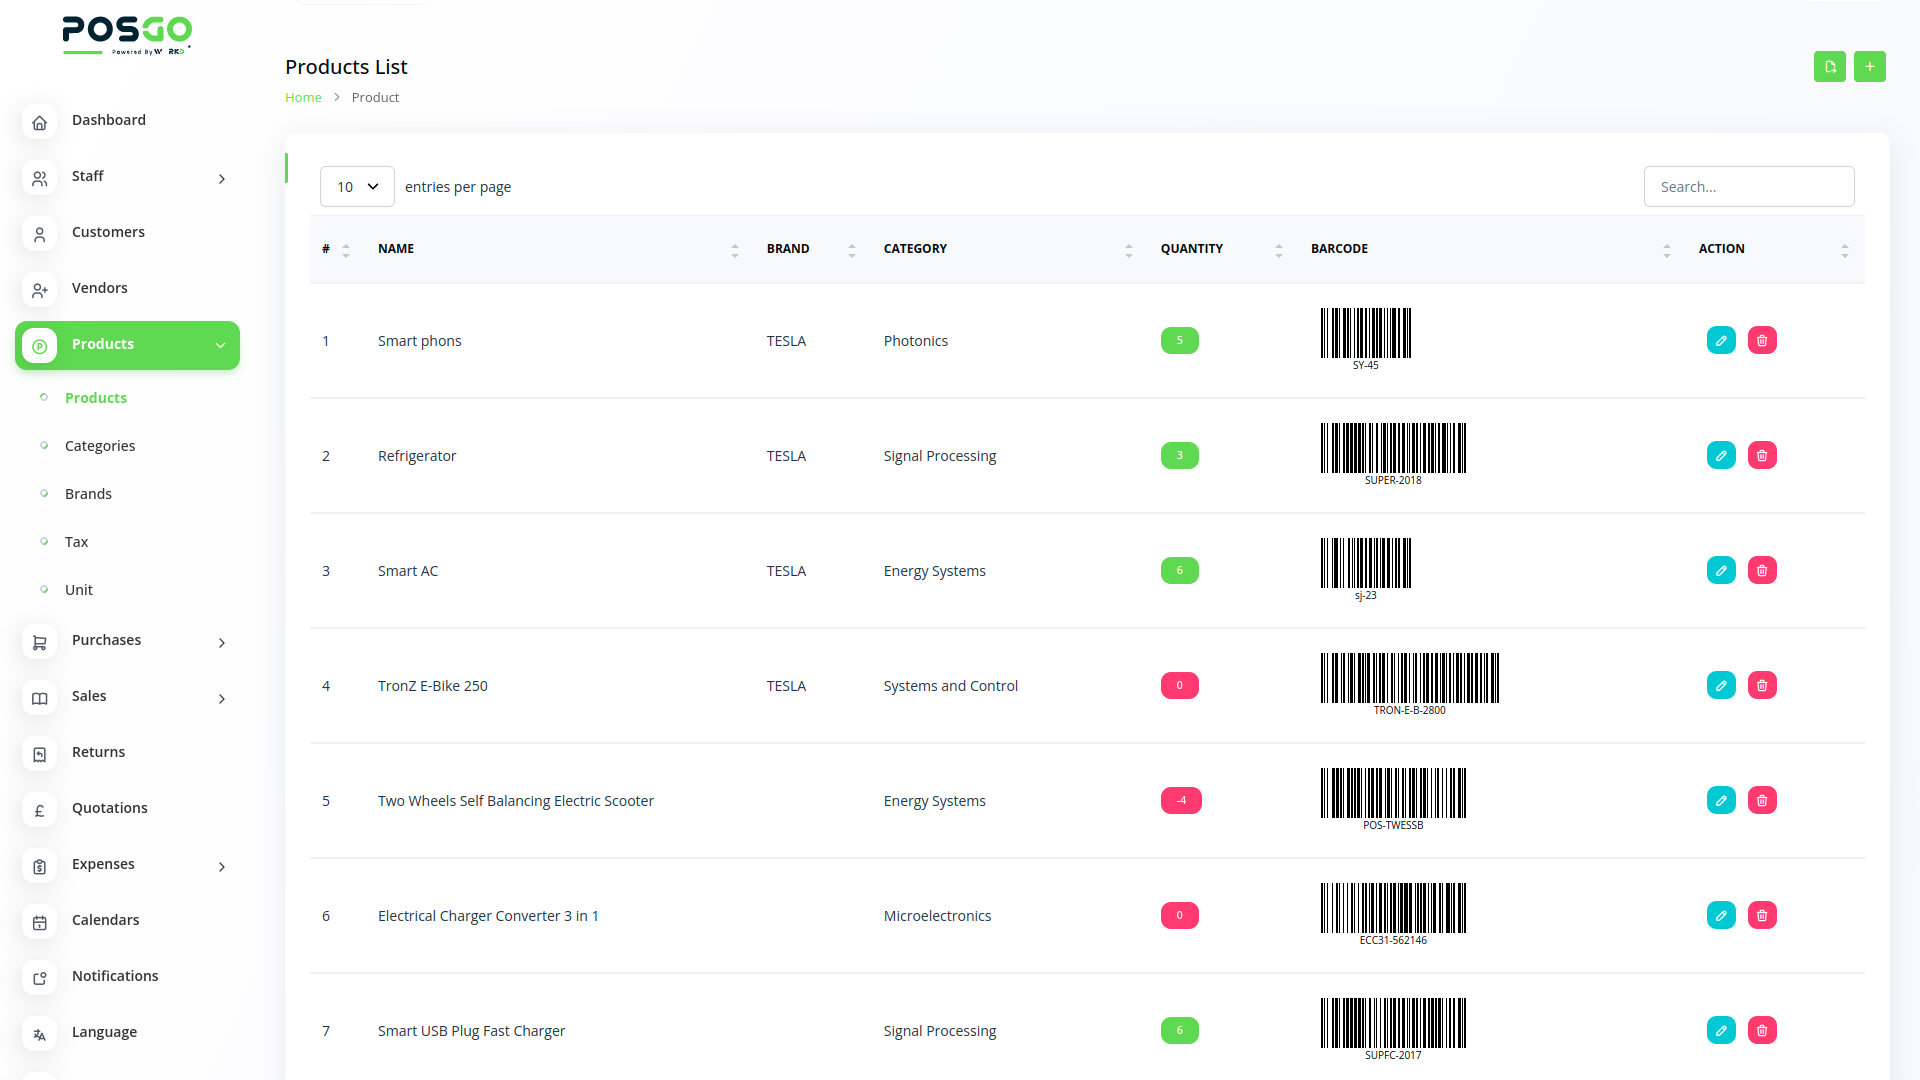The height and width of the screenshot is (1080, 1920).
Task: Delete the Refrigerator product row
Action: 1762,455
